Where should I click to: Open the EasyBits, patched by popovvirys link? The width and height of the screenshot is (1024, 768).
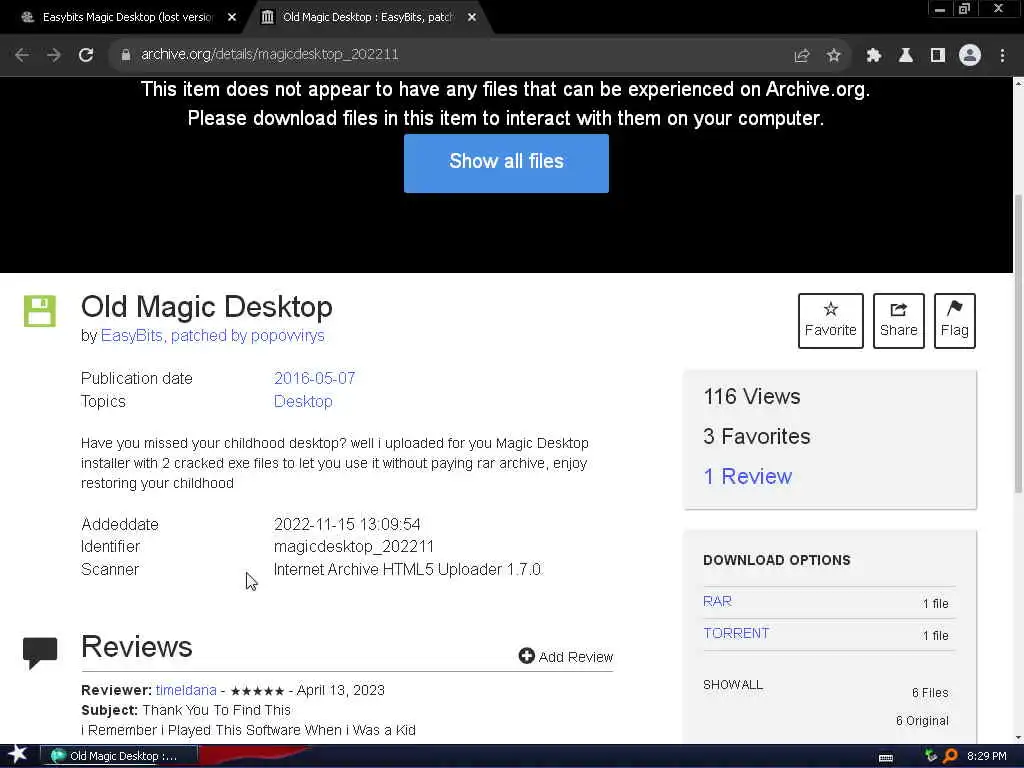(212, 336)
